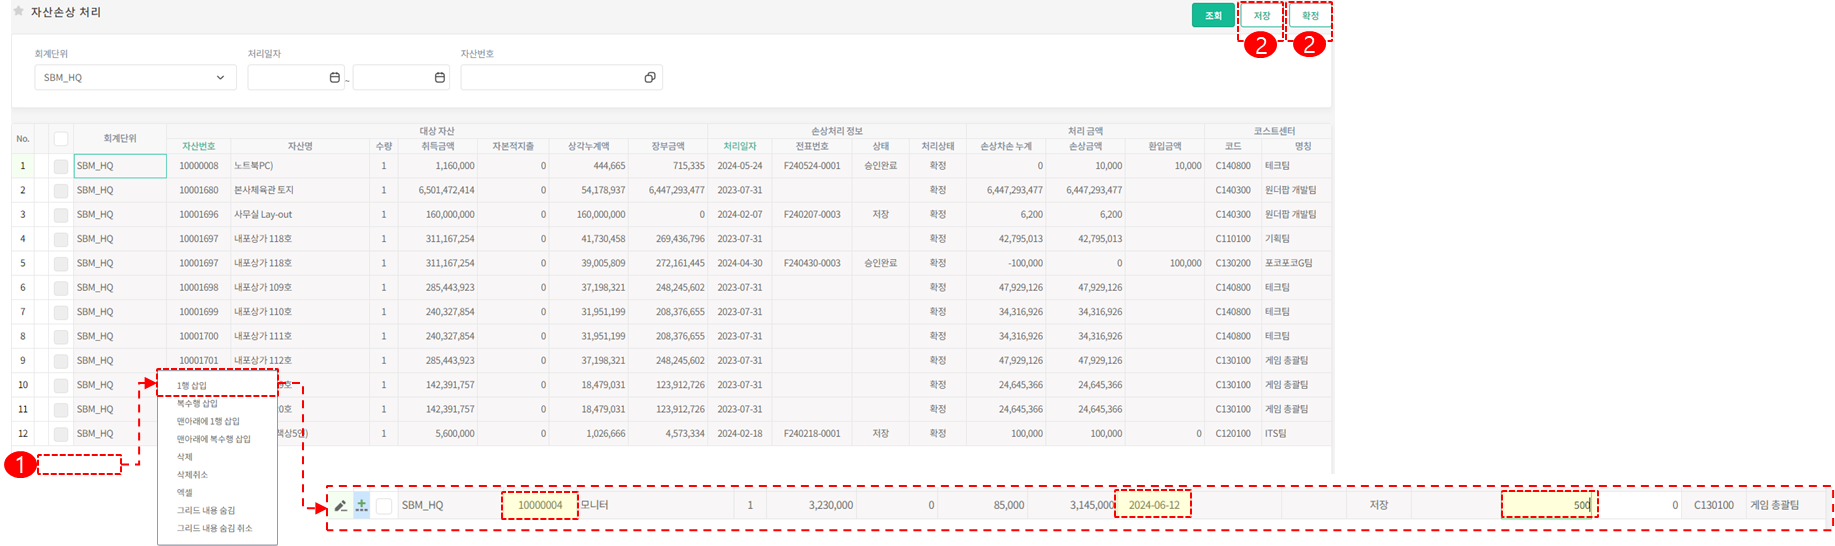Choose 복수행 삽입 in the context menu
The height and width of the screenshot is (546, 1835).
point(197,403)
